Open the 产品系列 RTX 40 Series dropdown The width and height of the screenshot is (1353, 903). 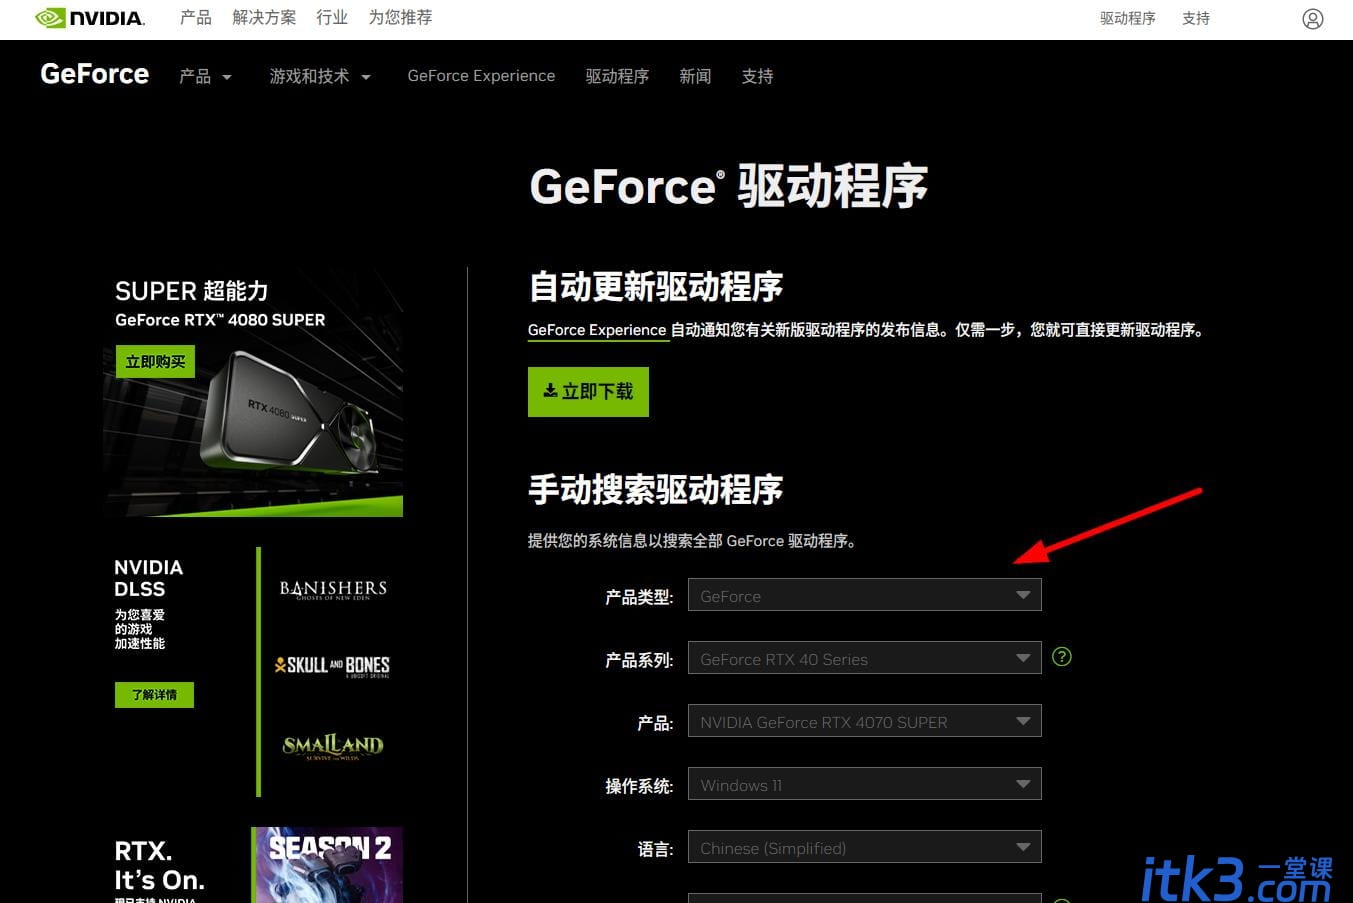pyautogui.click(x=865, y=658)
